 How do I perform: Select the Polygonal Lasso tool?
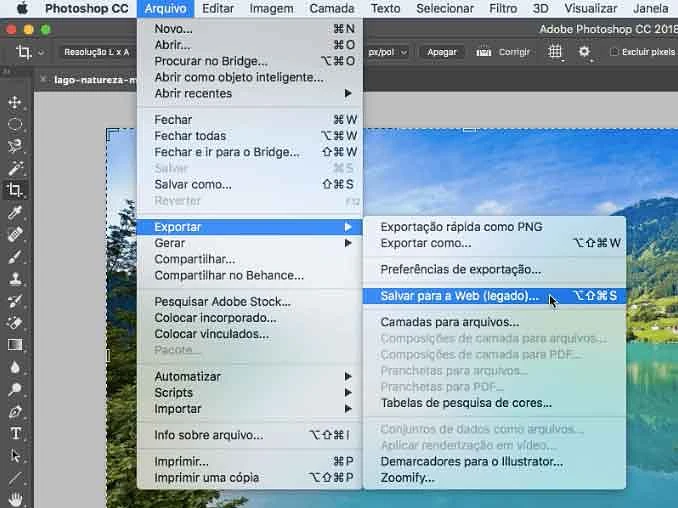(x=15, y=146)
